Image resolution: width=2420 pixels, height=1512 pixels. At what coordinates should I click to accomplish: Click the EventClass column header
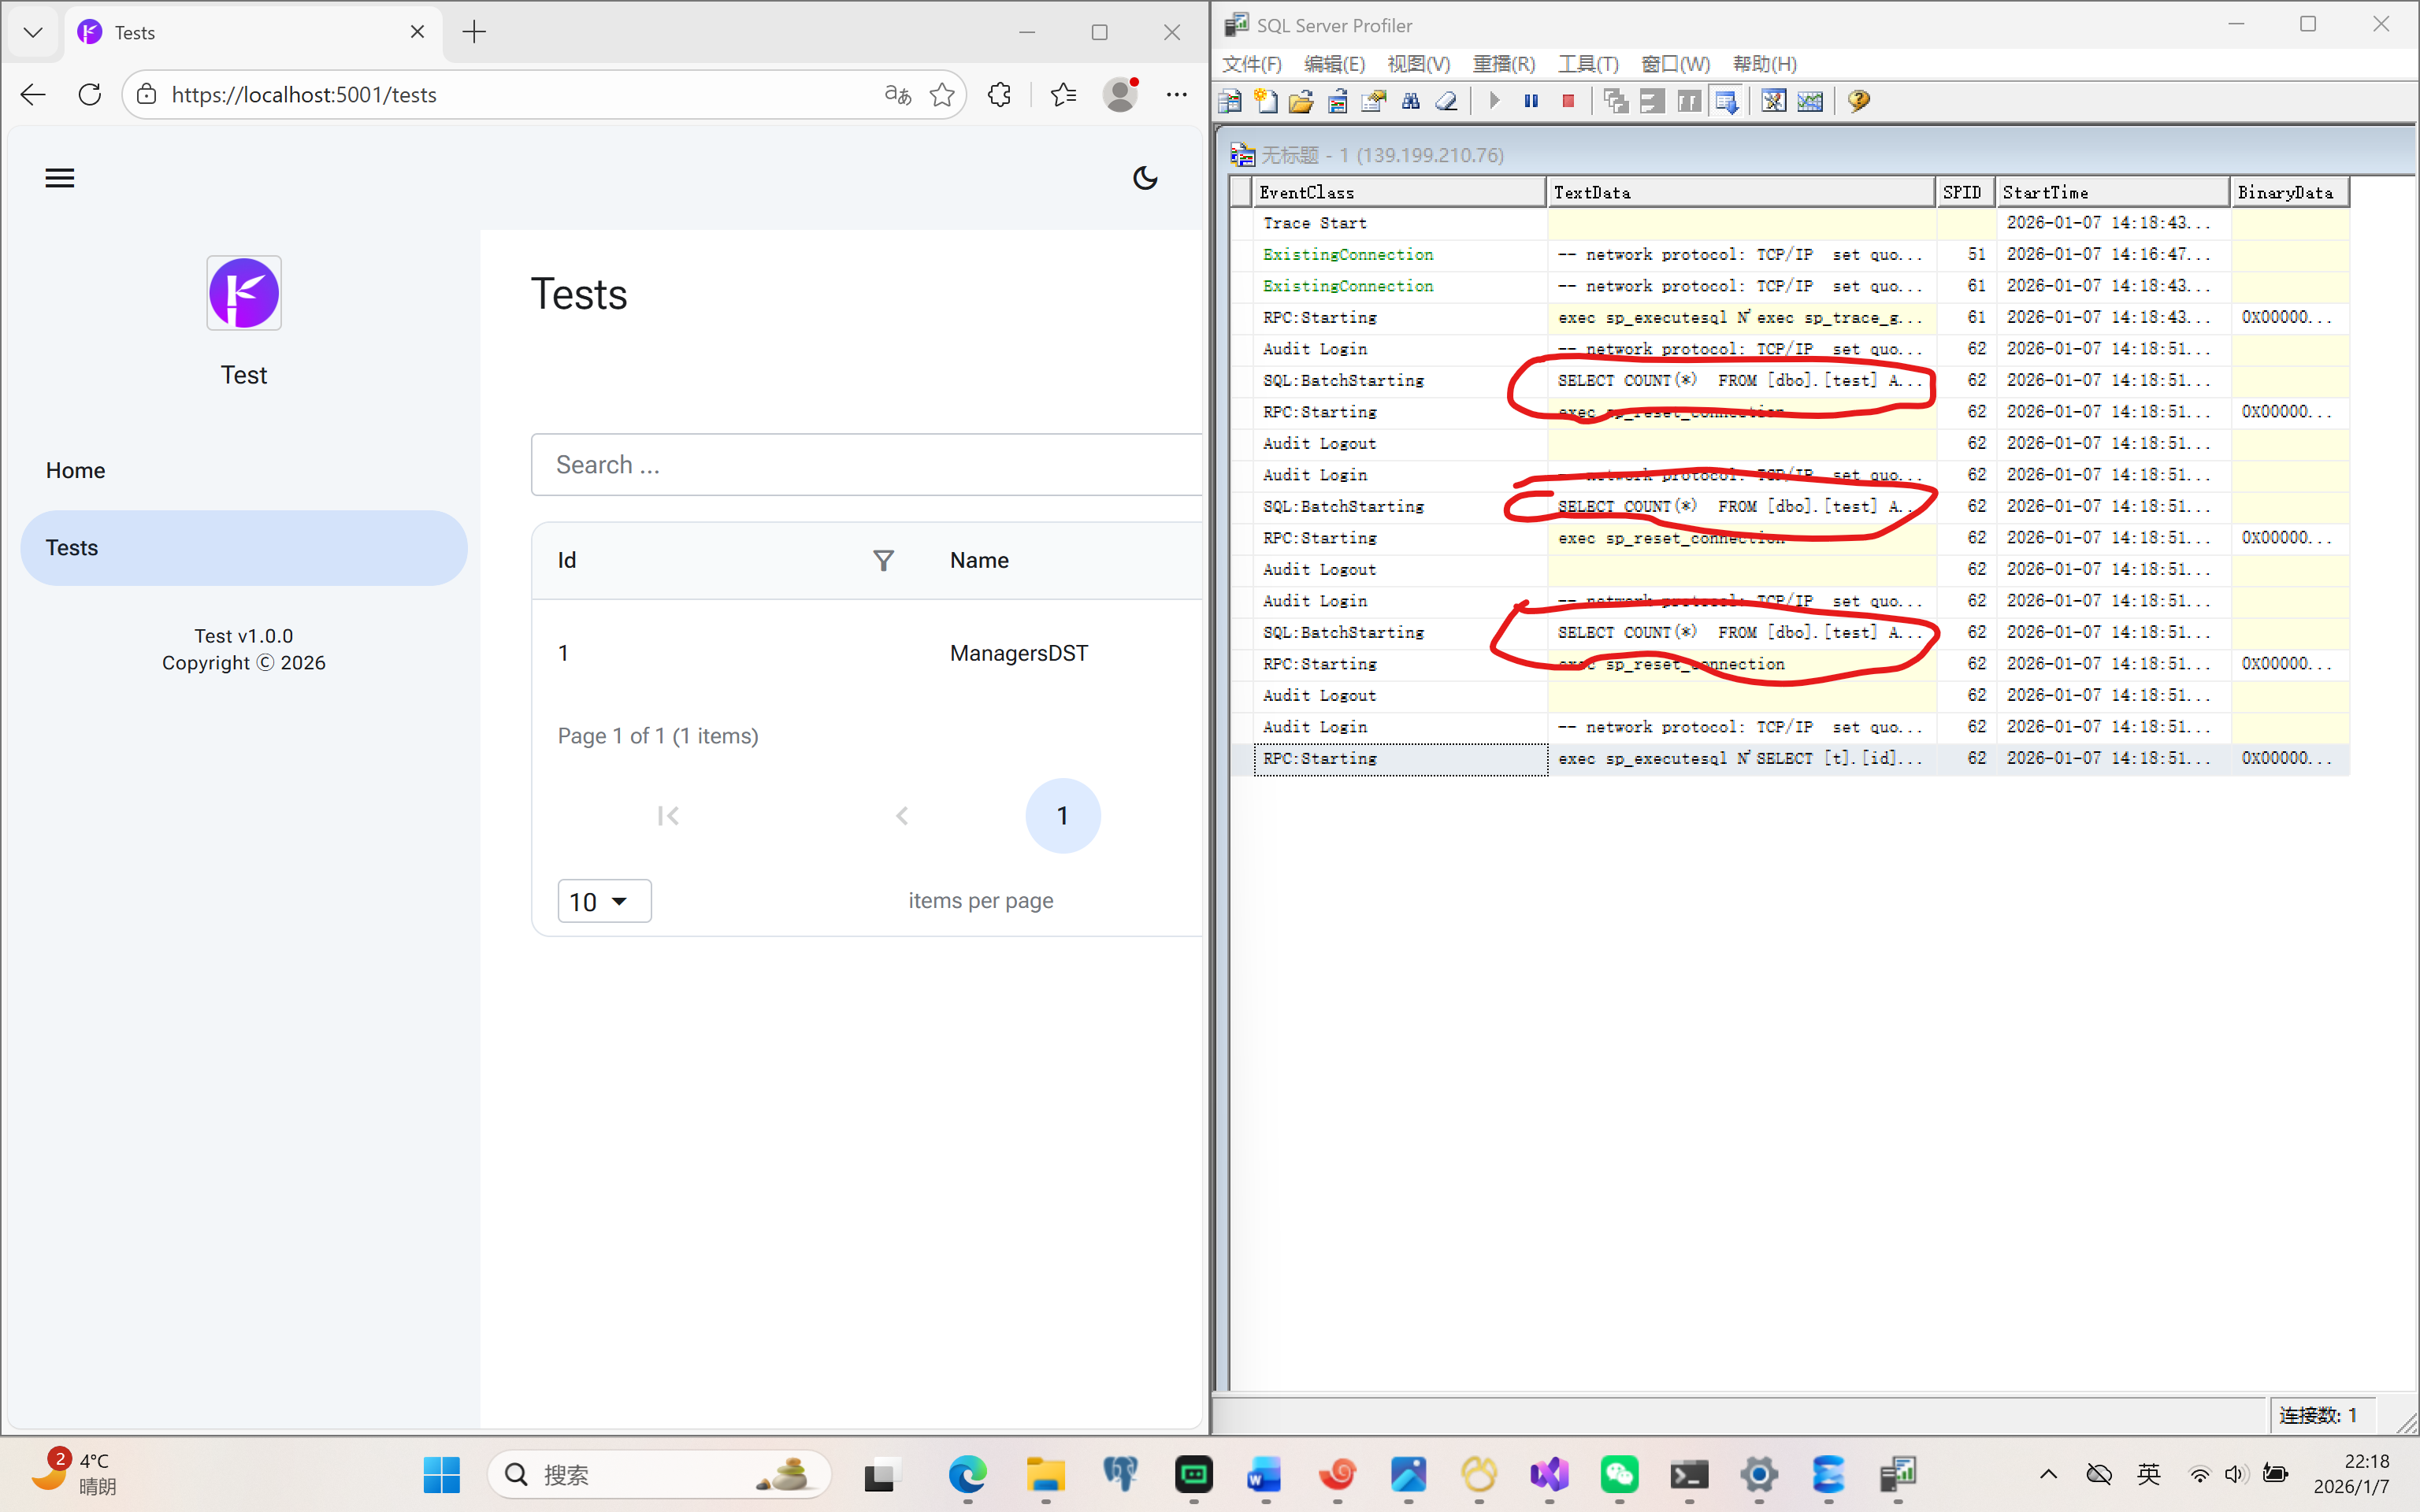click(x=1400, y=192)
